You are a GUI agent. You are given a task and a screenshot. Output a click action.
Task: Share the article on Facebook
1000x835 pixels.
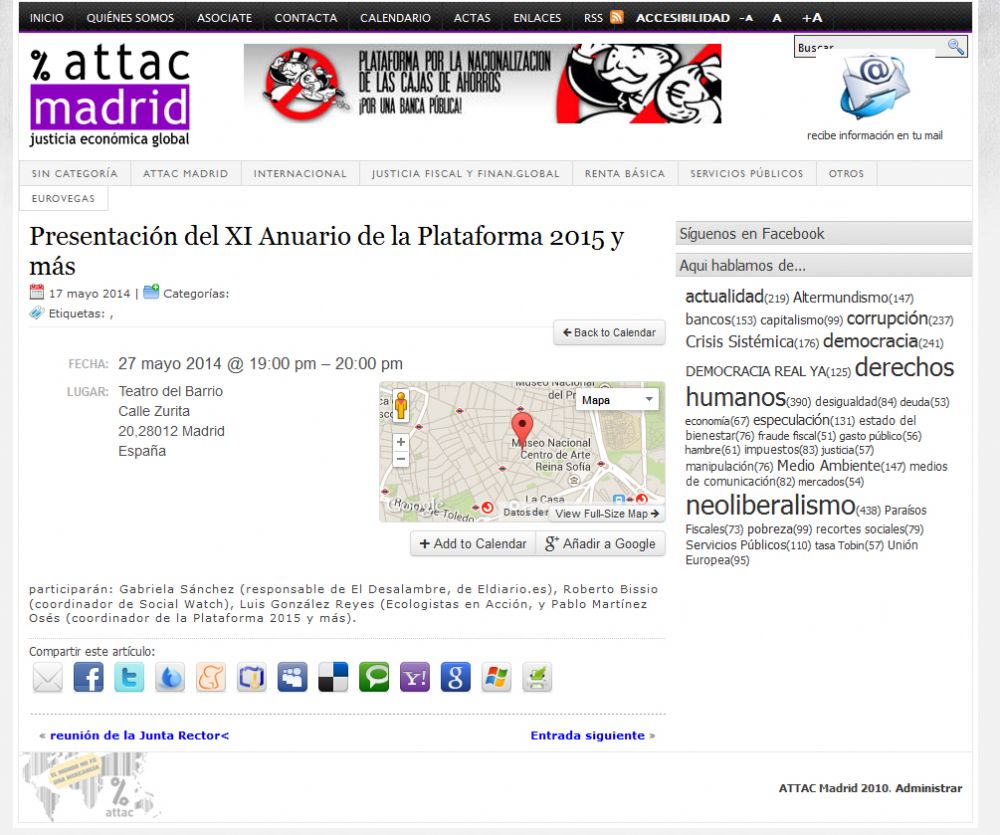click(x=88, y=677)
